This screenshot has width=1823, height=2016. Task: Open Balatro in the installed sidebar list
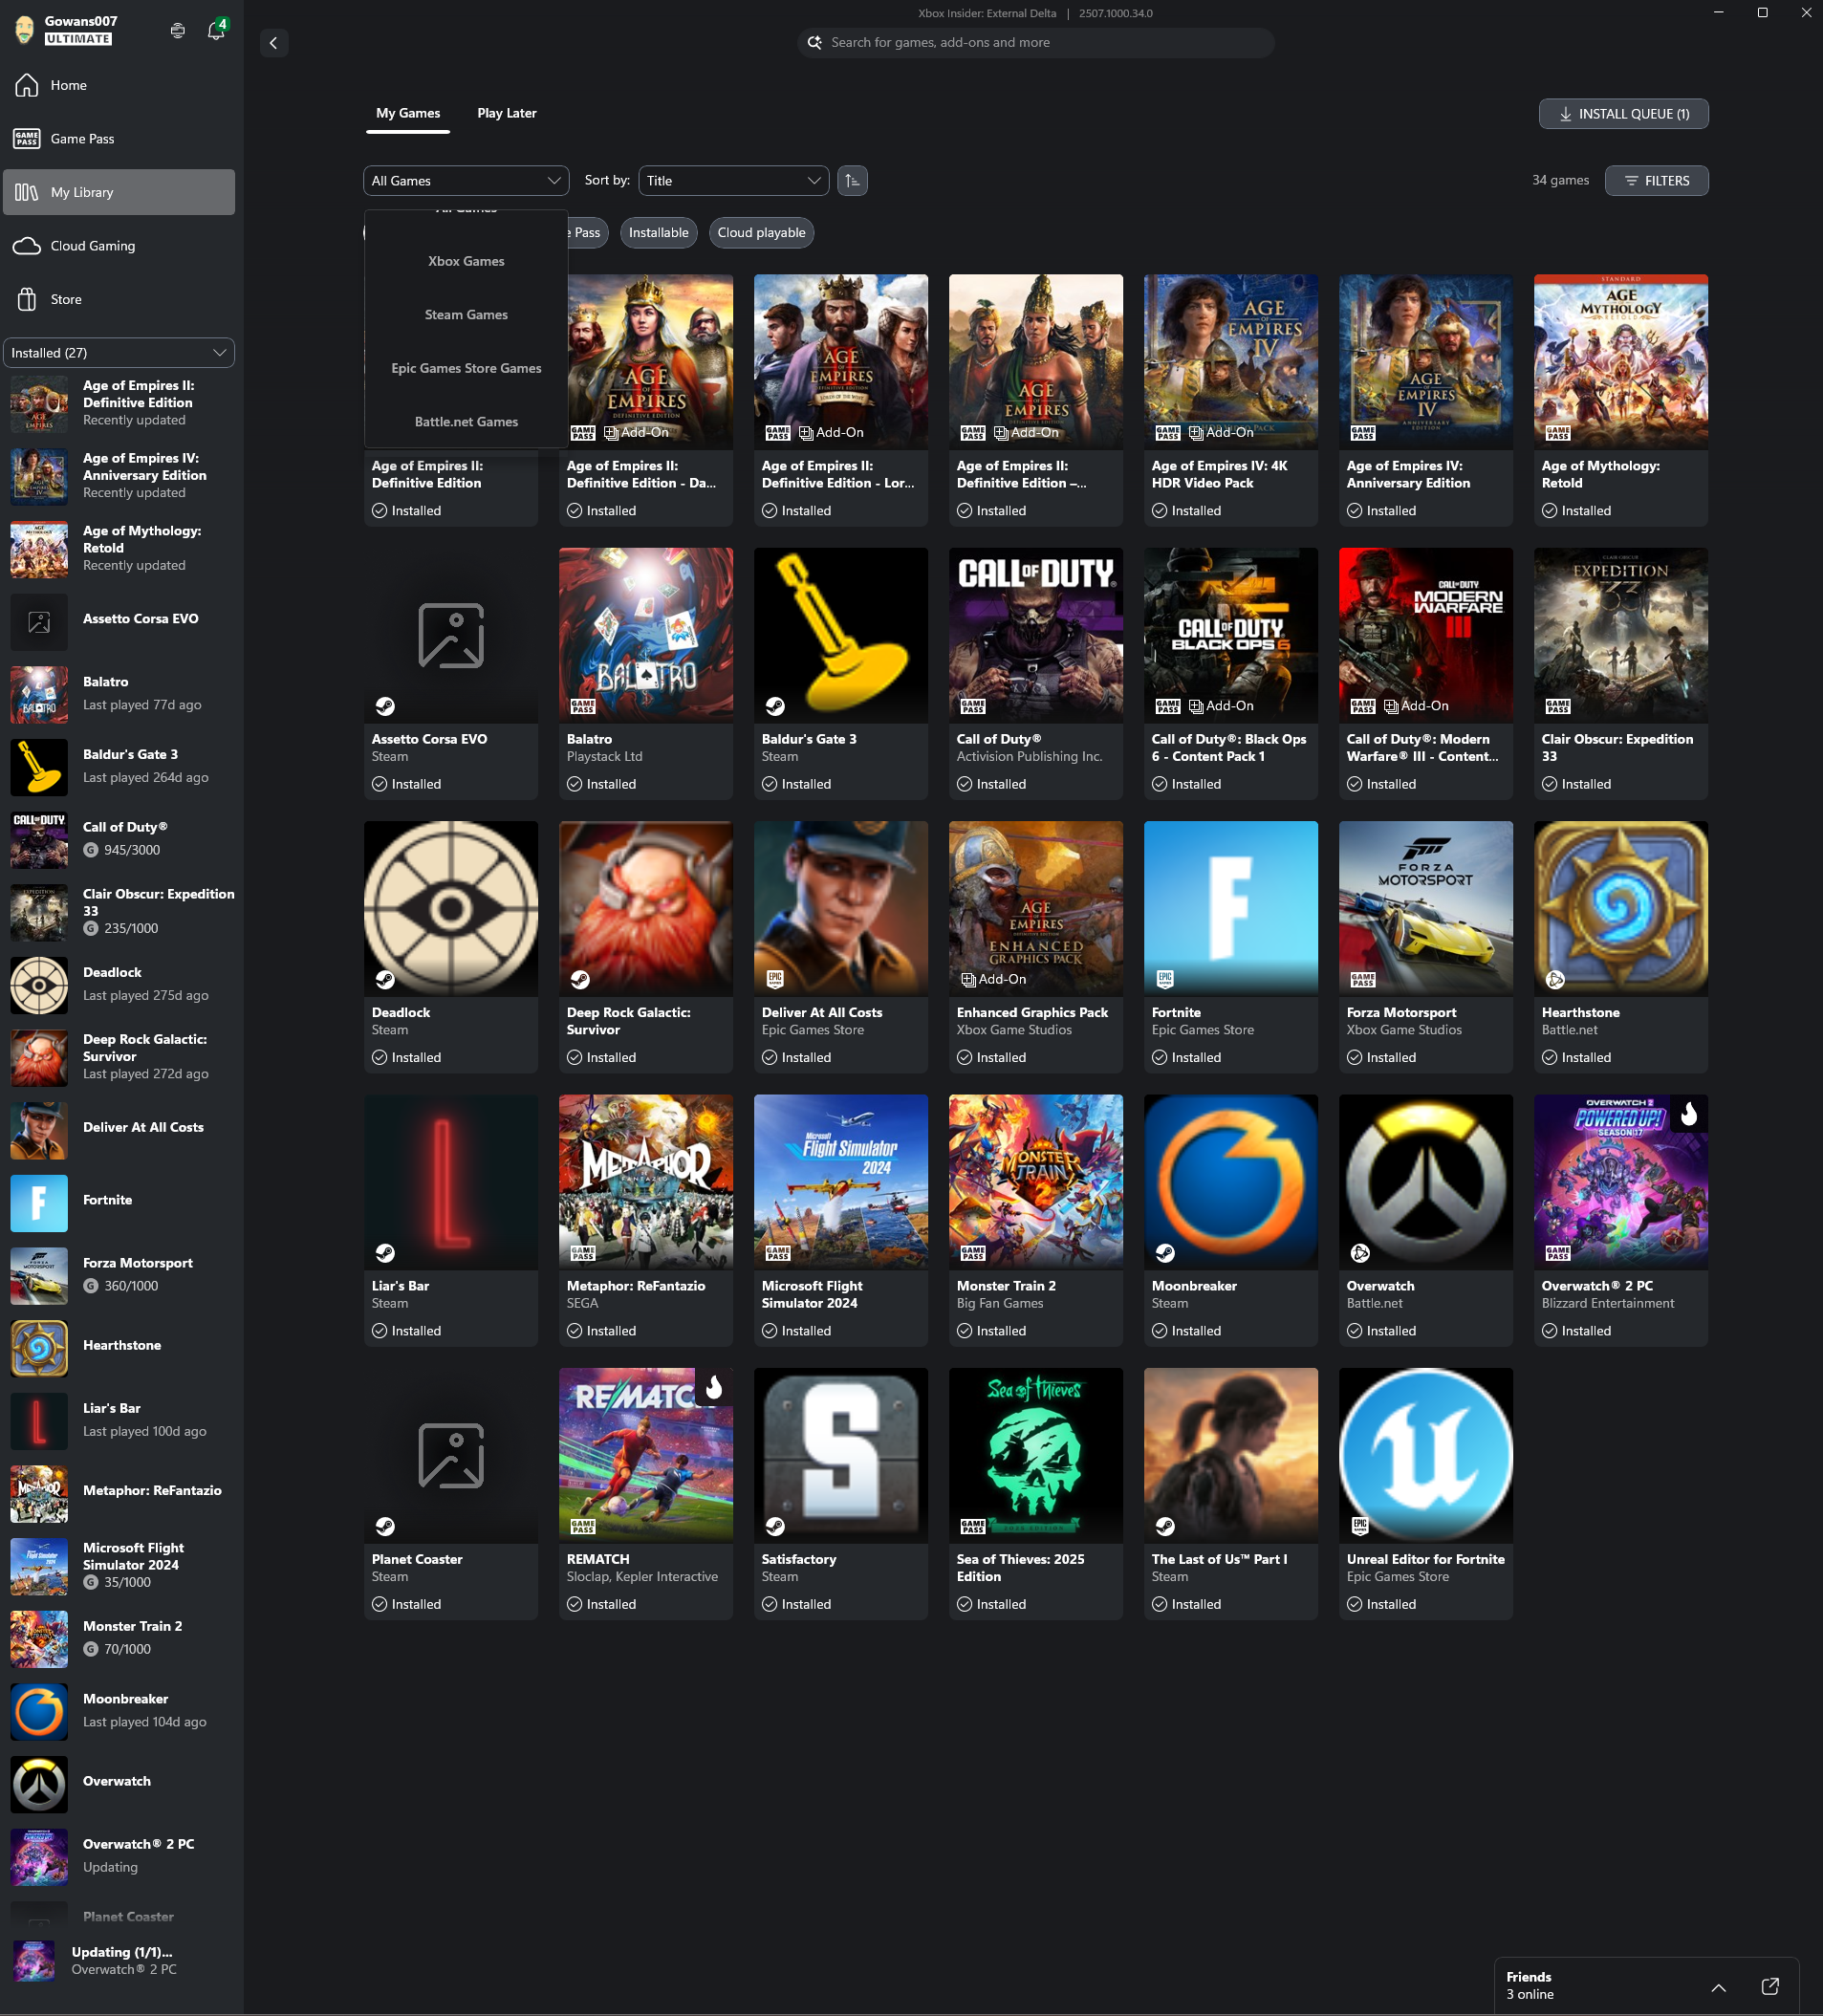(119, 694)
